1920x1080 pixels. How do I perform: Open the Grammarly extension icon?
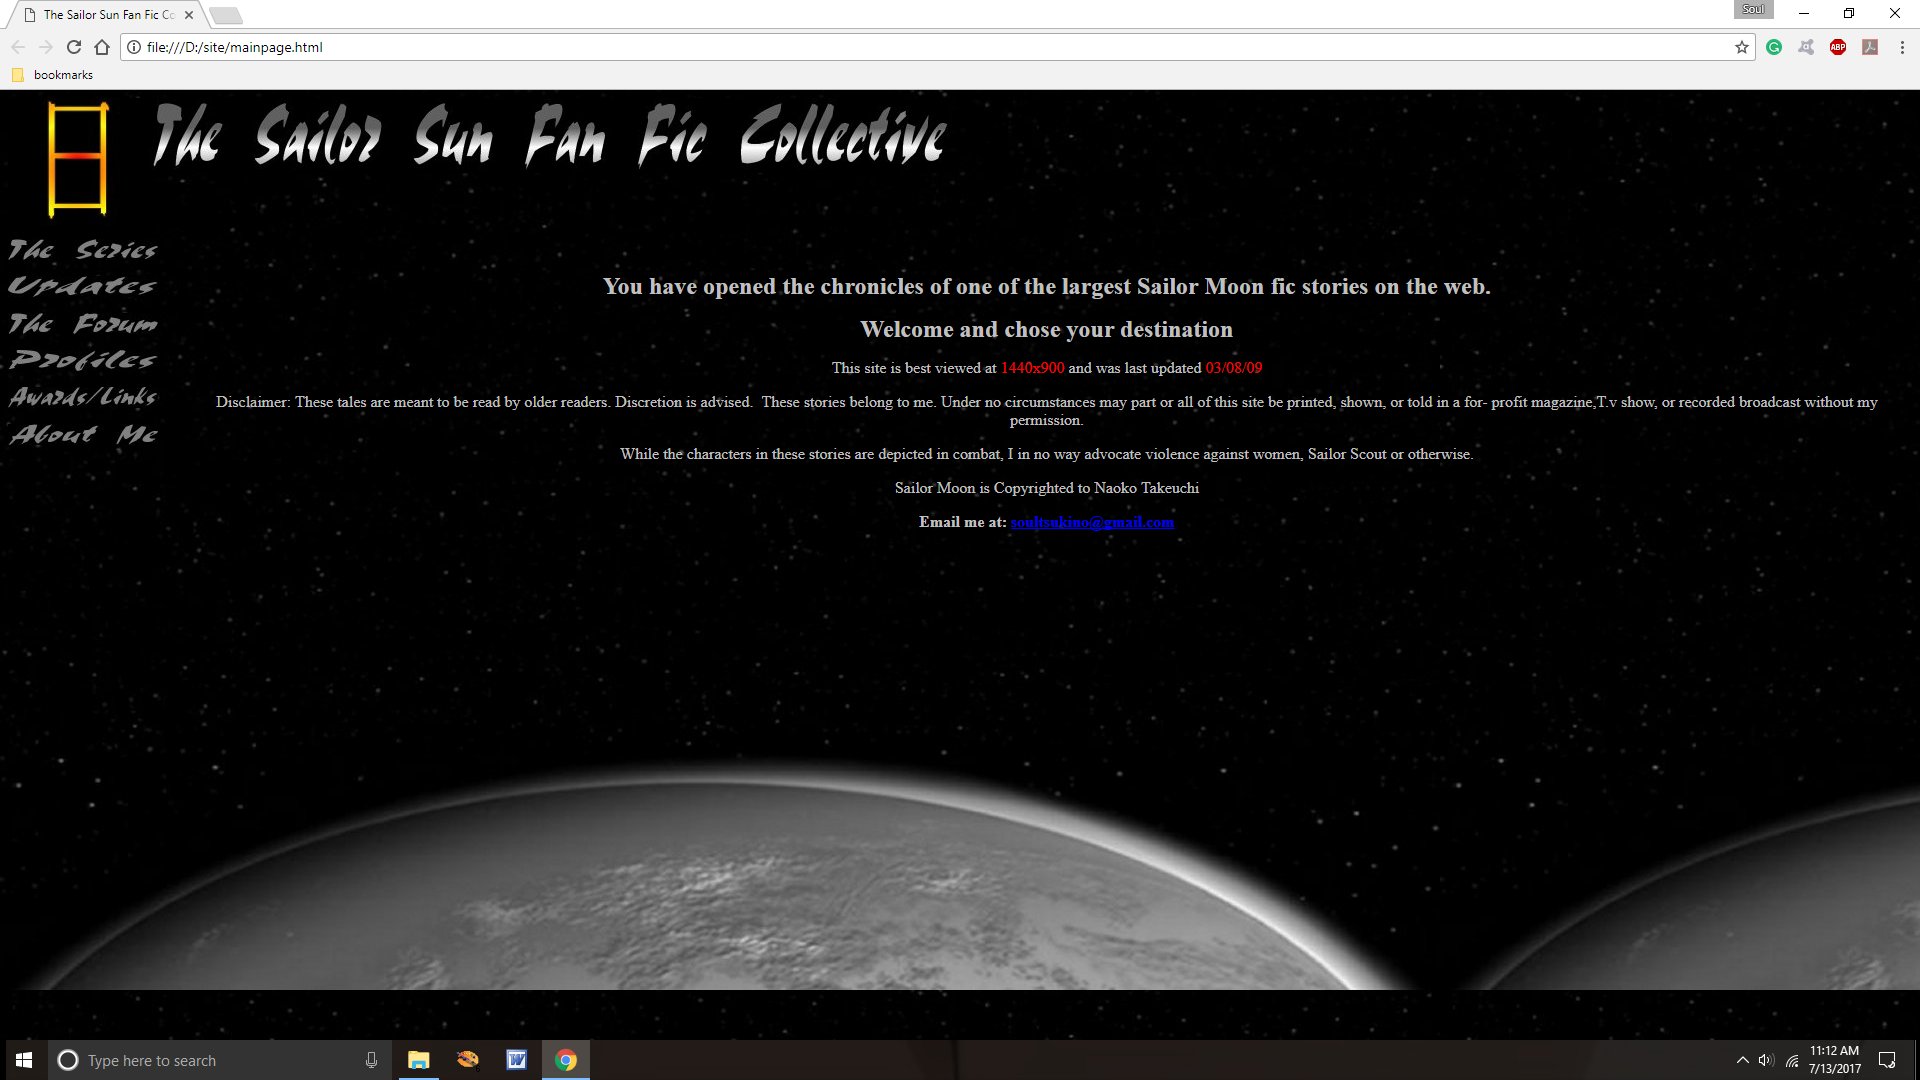(x=1774, y=47)
